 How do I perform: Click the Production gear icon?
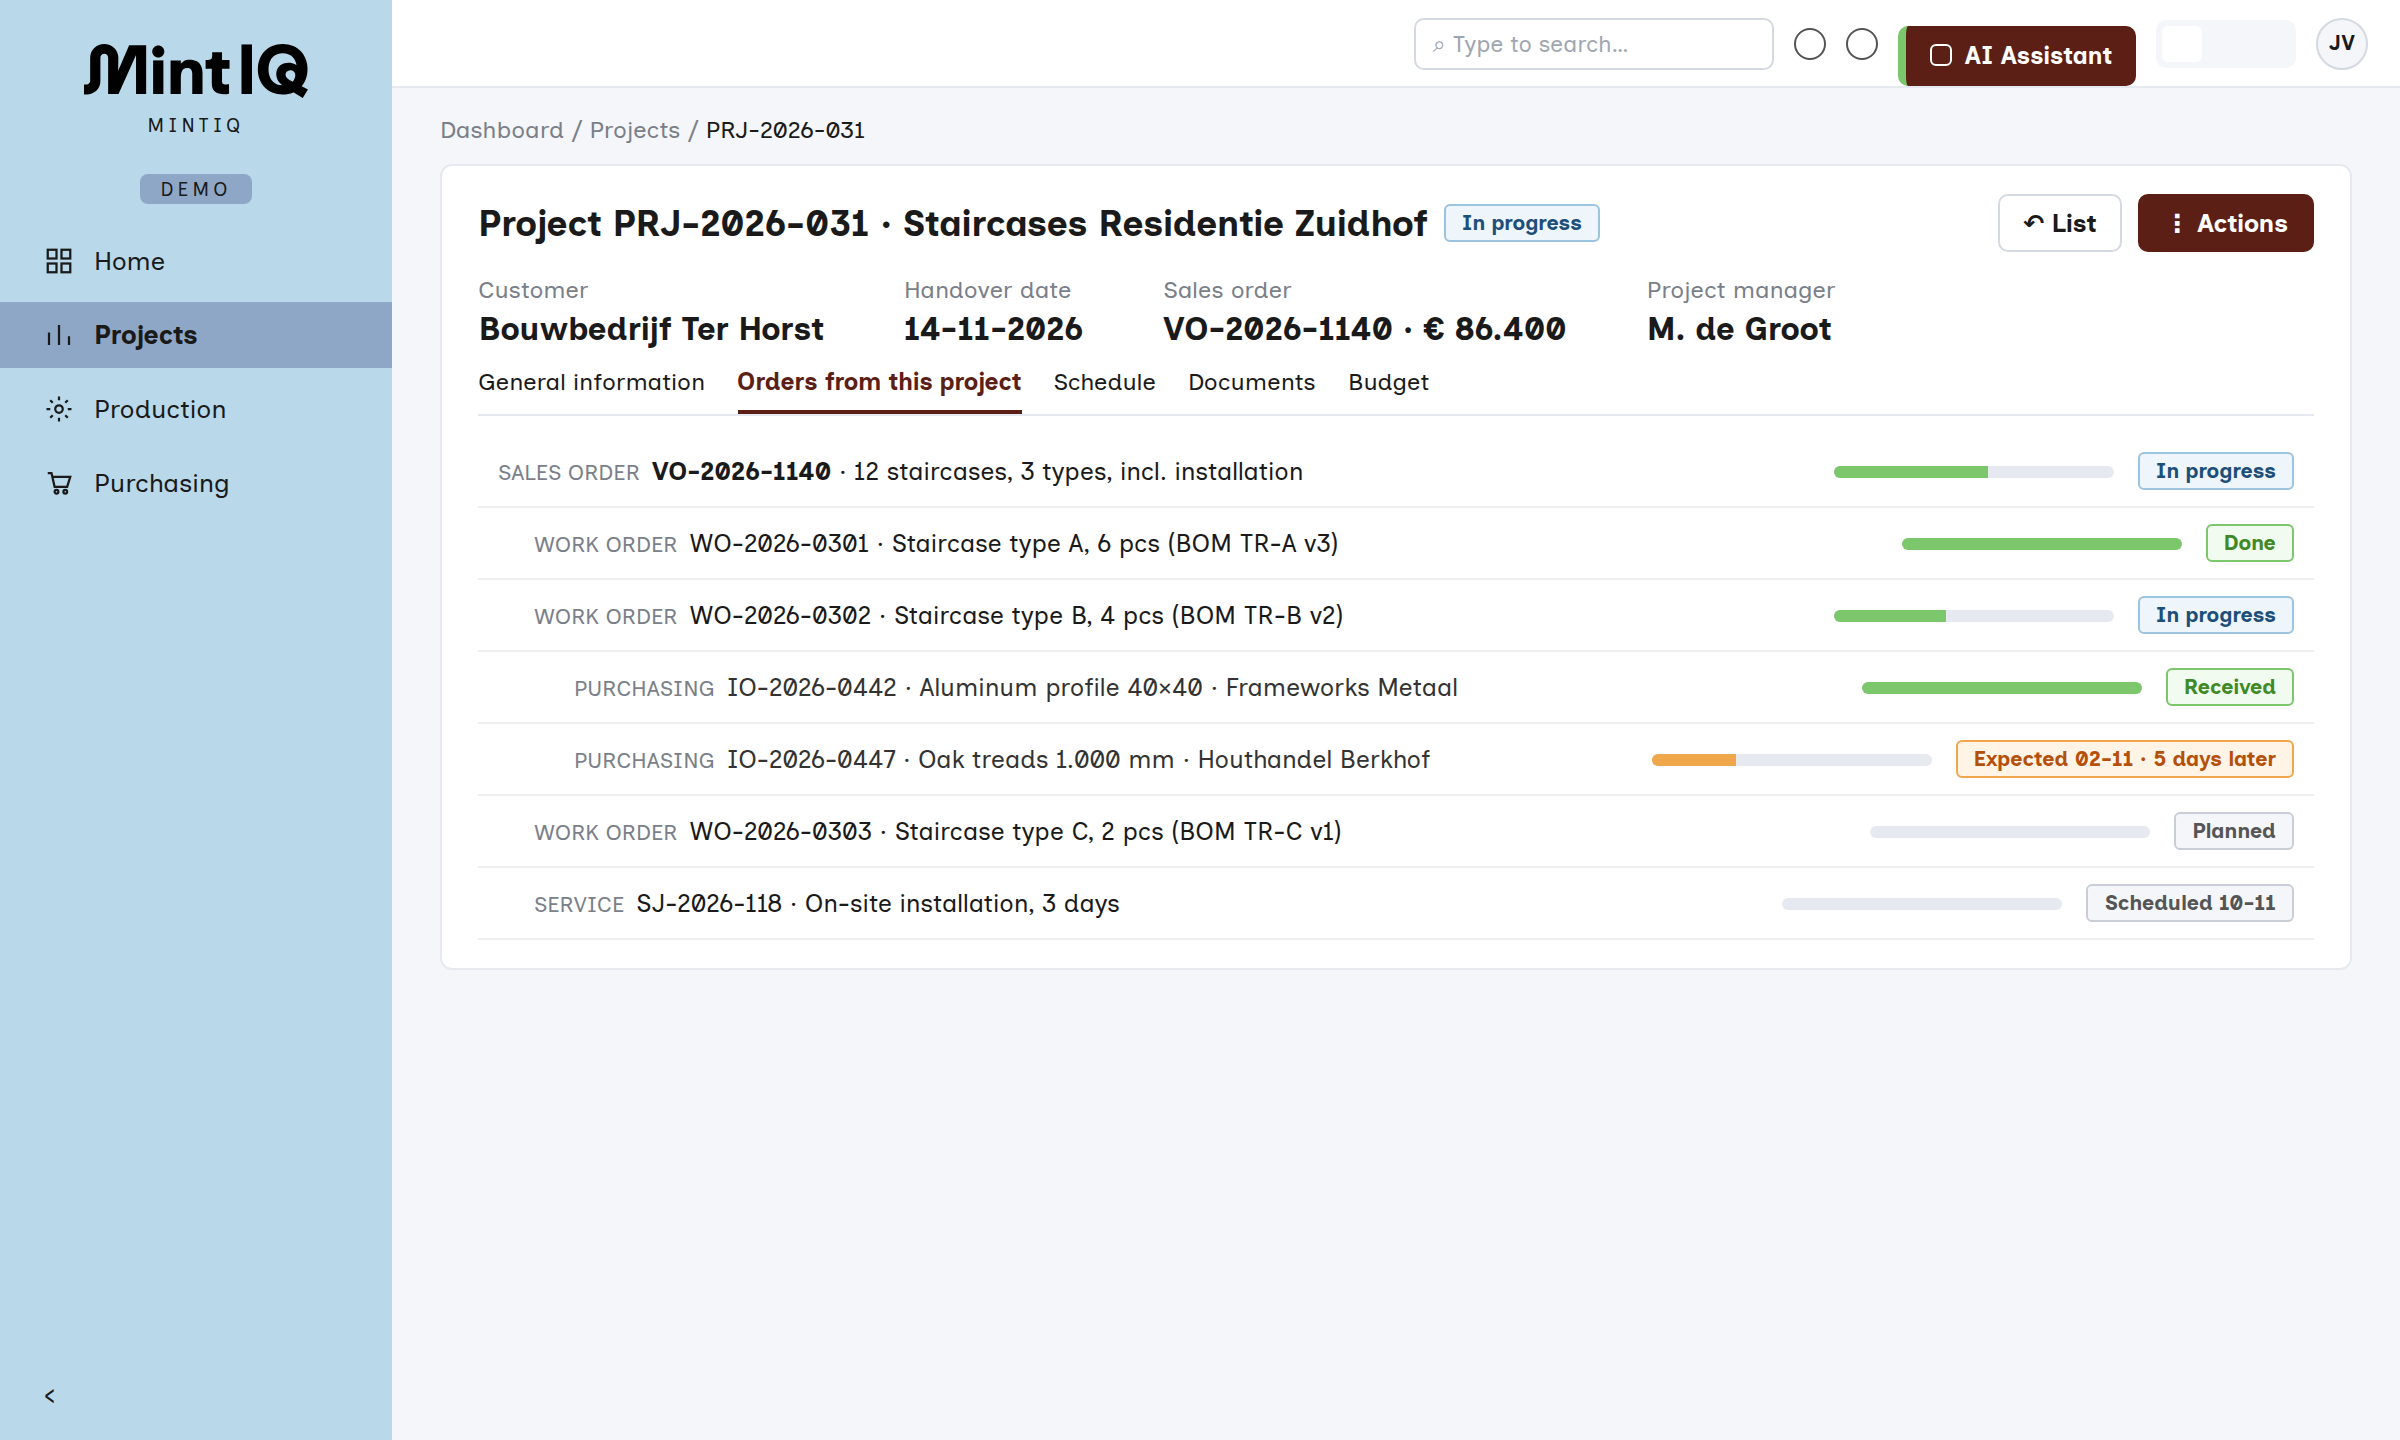pos(59,409)
